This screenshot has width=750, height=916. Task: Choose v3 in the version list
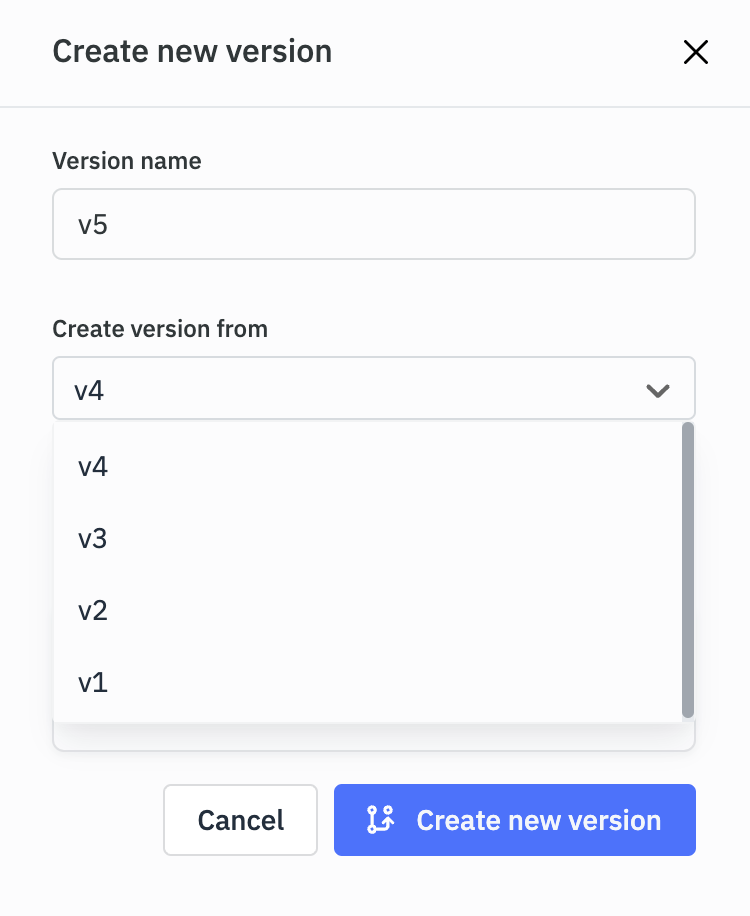point(93,539)
